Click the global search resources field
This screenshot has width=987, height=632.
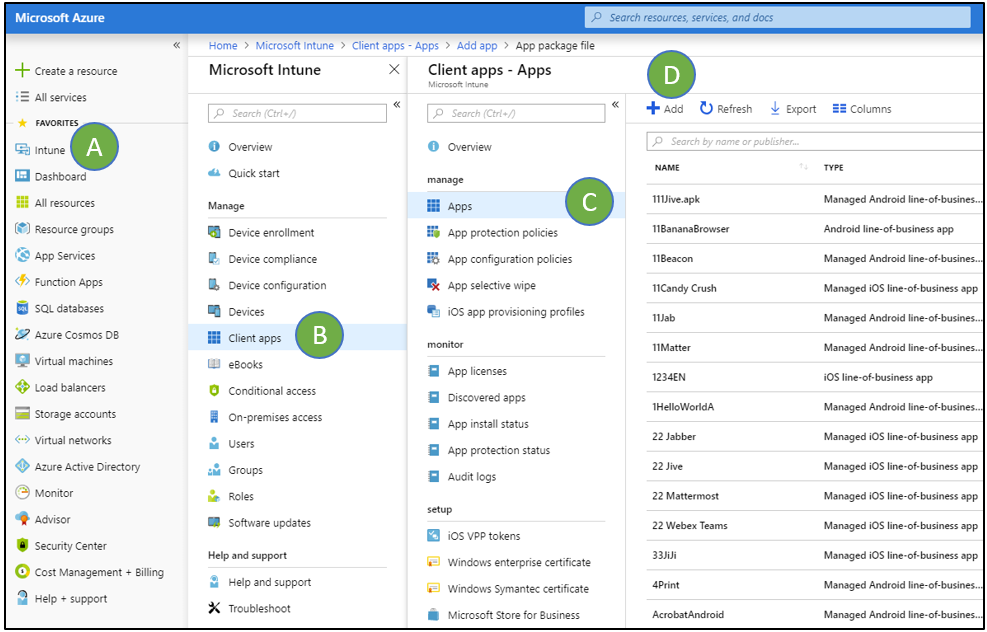[778, 17]
